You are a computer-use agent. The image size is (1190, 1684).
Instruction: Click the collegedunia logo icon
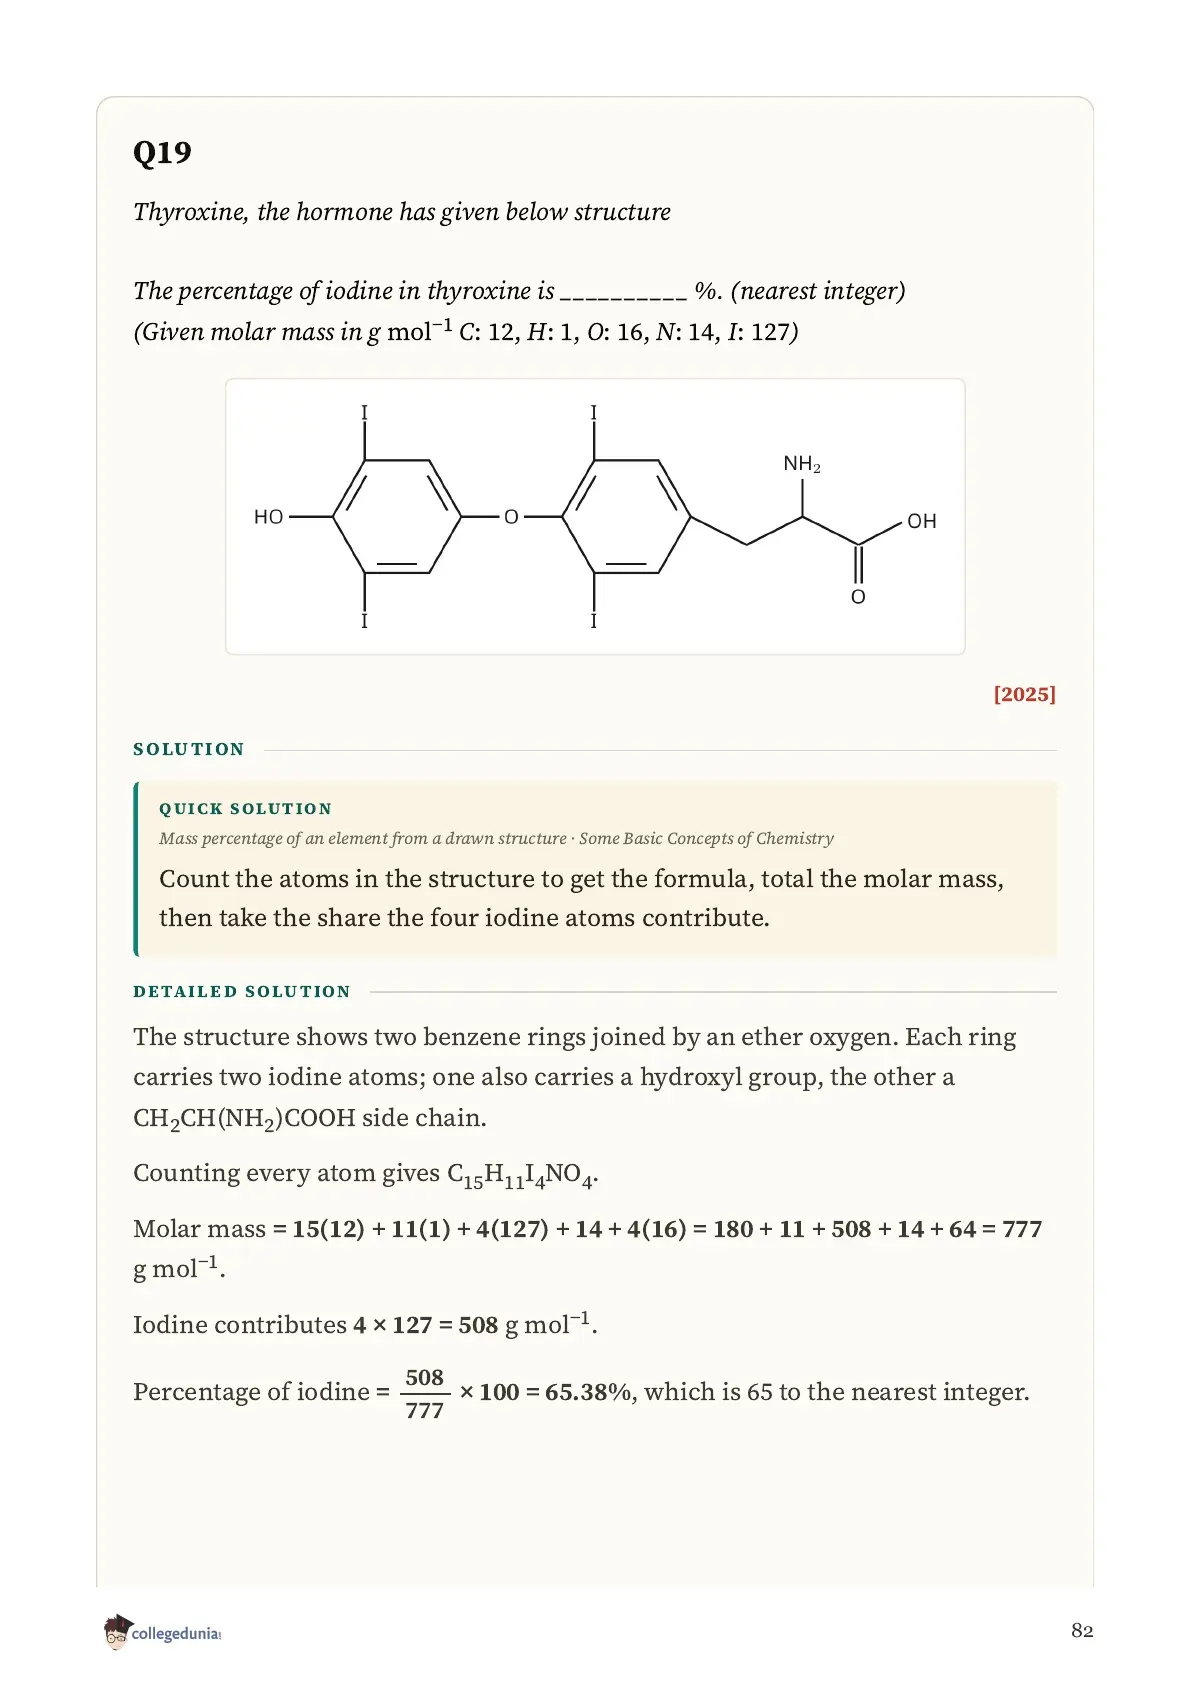tap(117, 1631)
